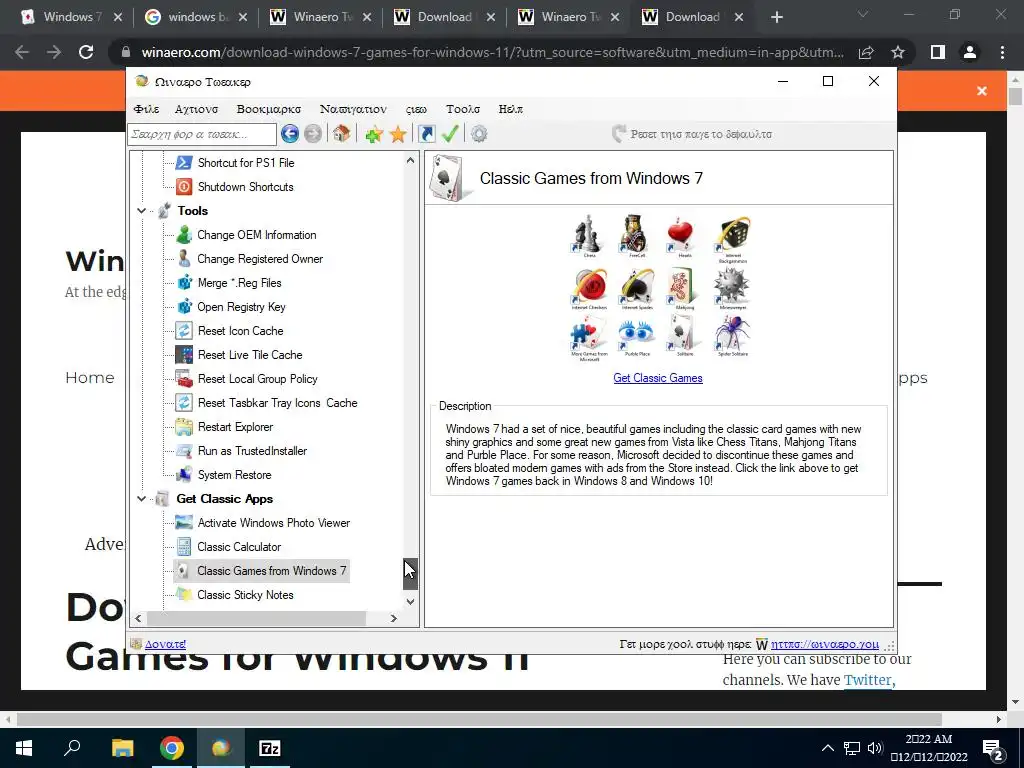
Task: Open the Help menu in Winaero Tweaker
Action: coord(511,109)
